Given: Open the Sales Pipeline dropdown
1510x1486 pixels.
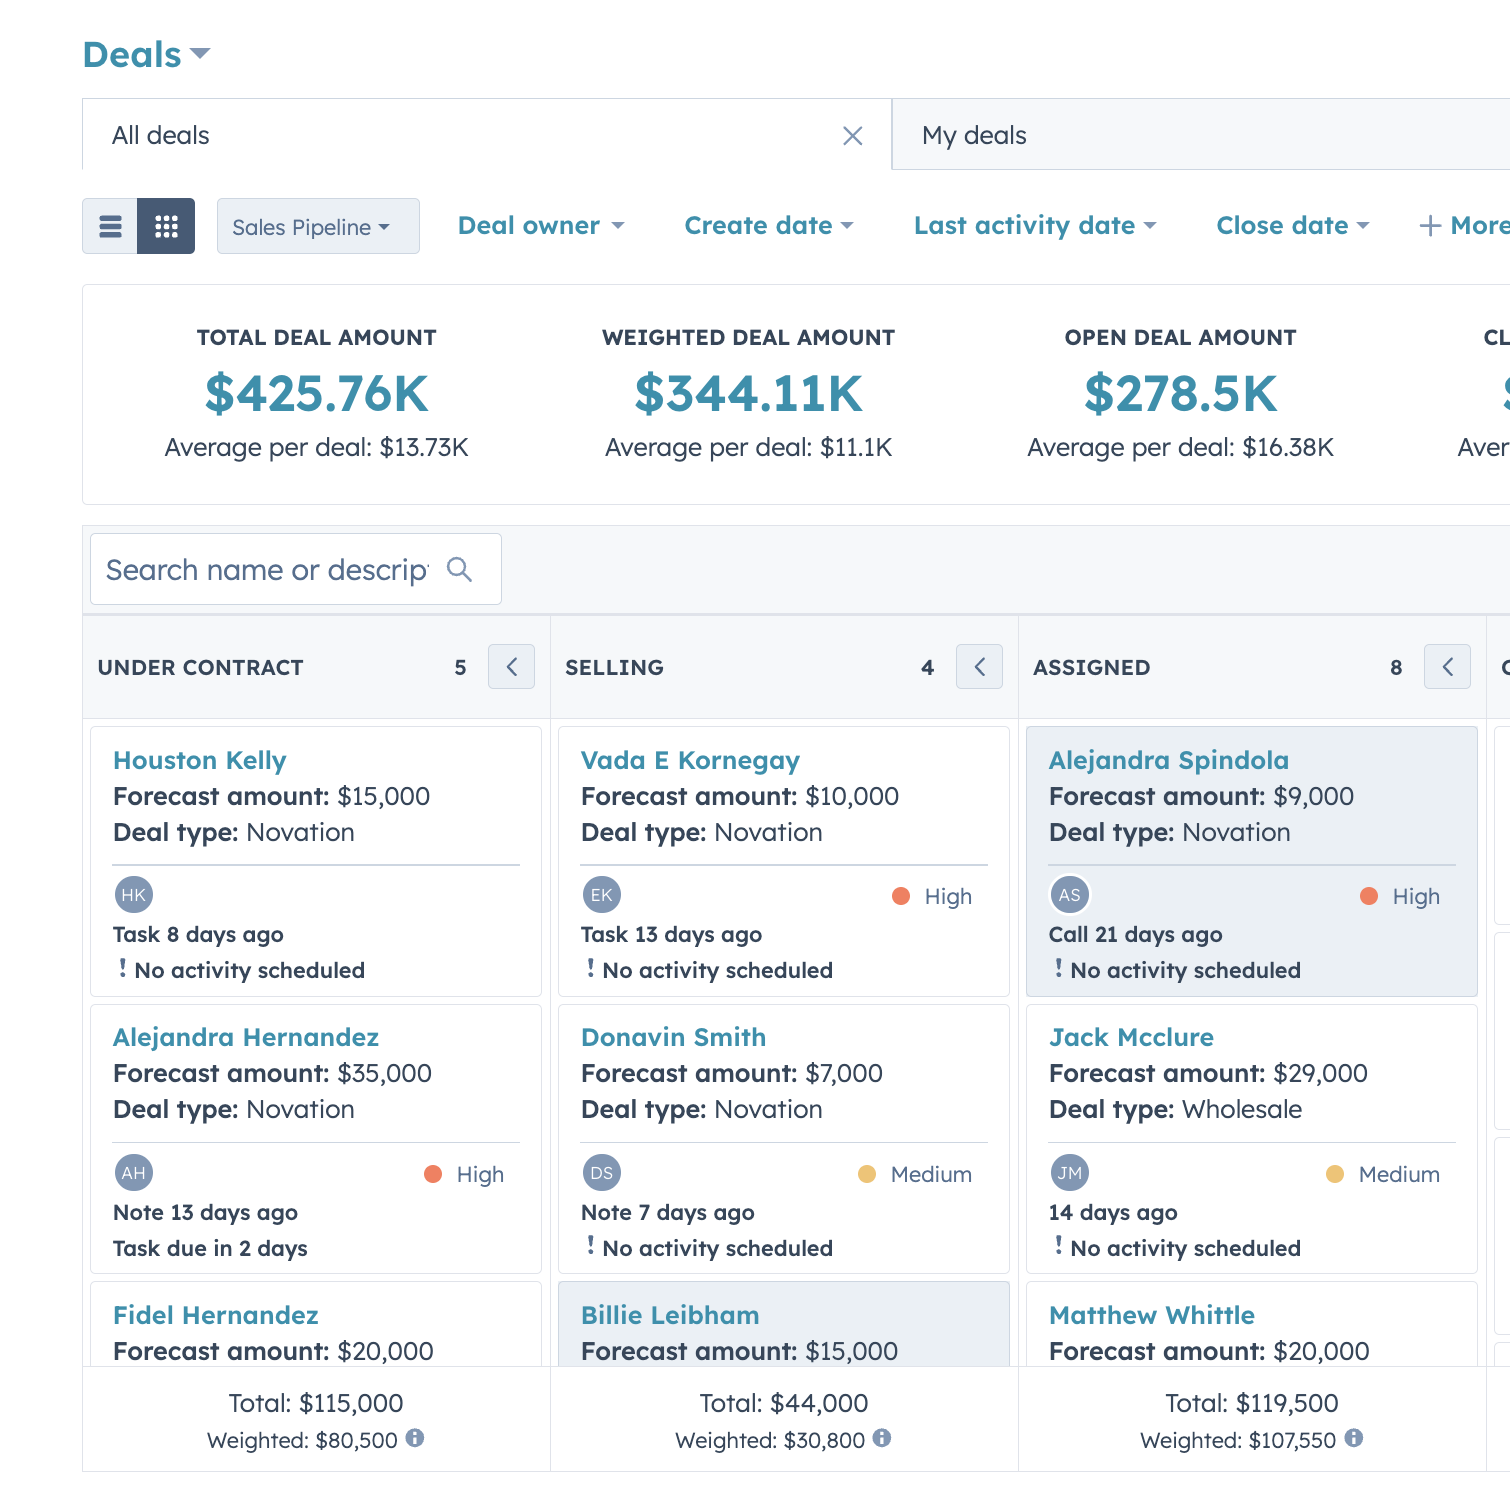Looking at the screenshot, I should (x=318, y=226).
